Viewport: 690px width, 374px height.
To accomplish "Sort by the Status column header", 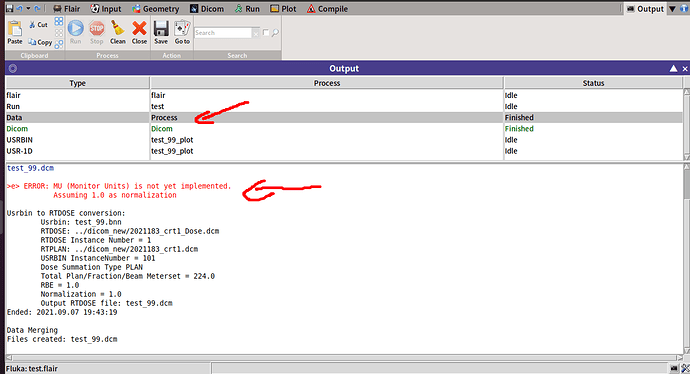I will (593, 83).
